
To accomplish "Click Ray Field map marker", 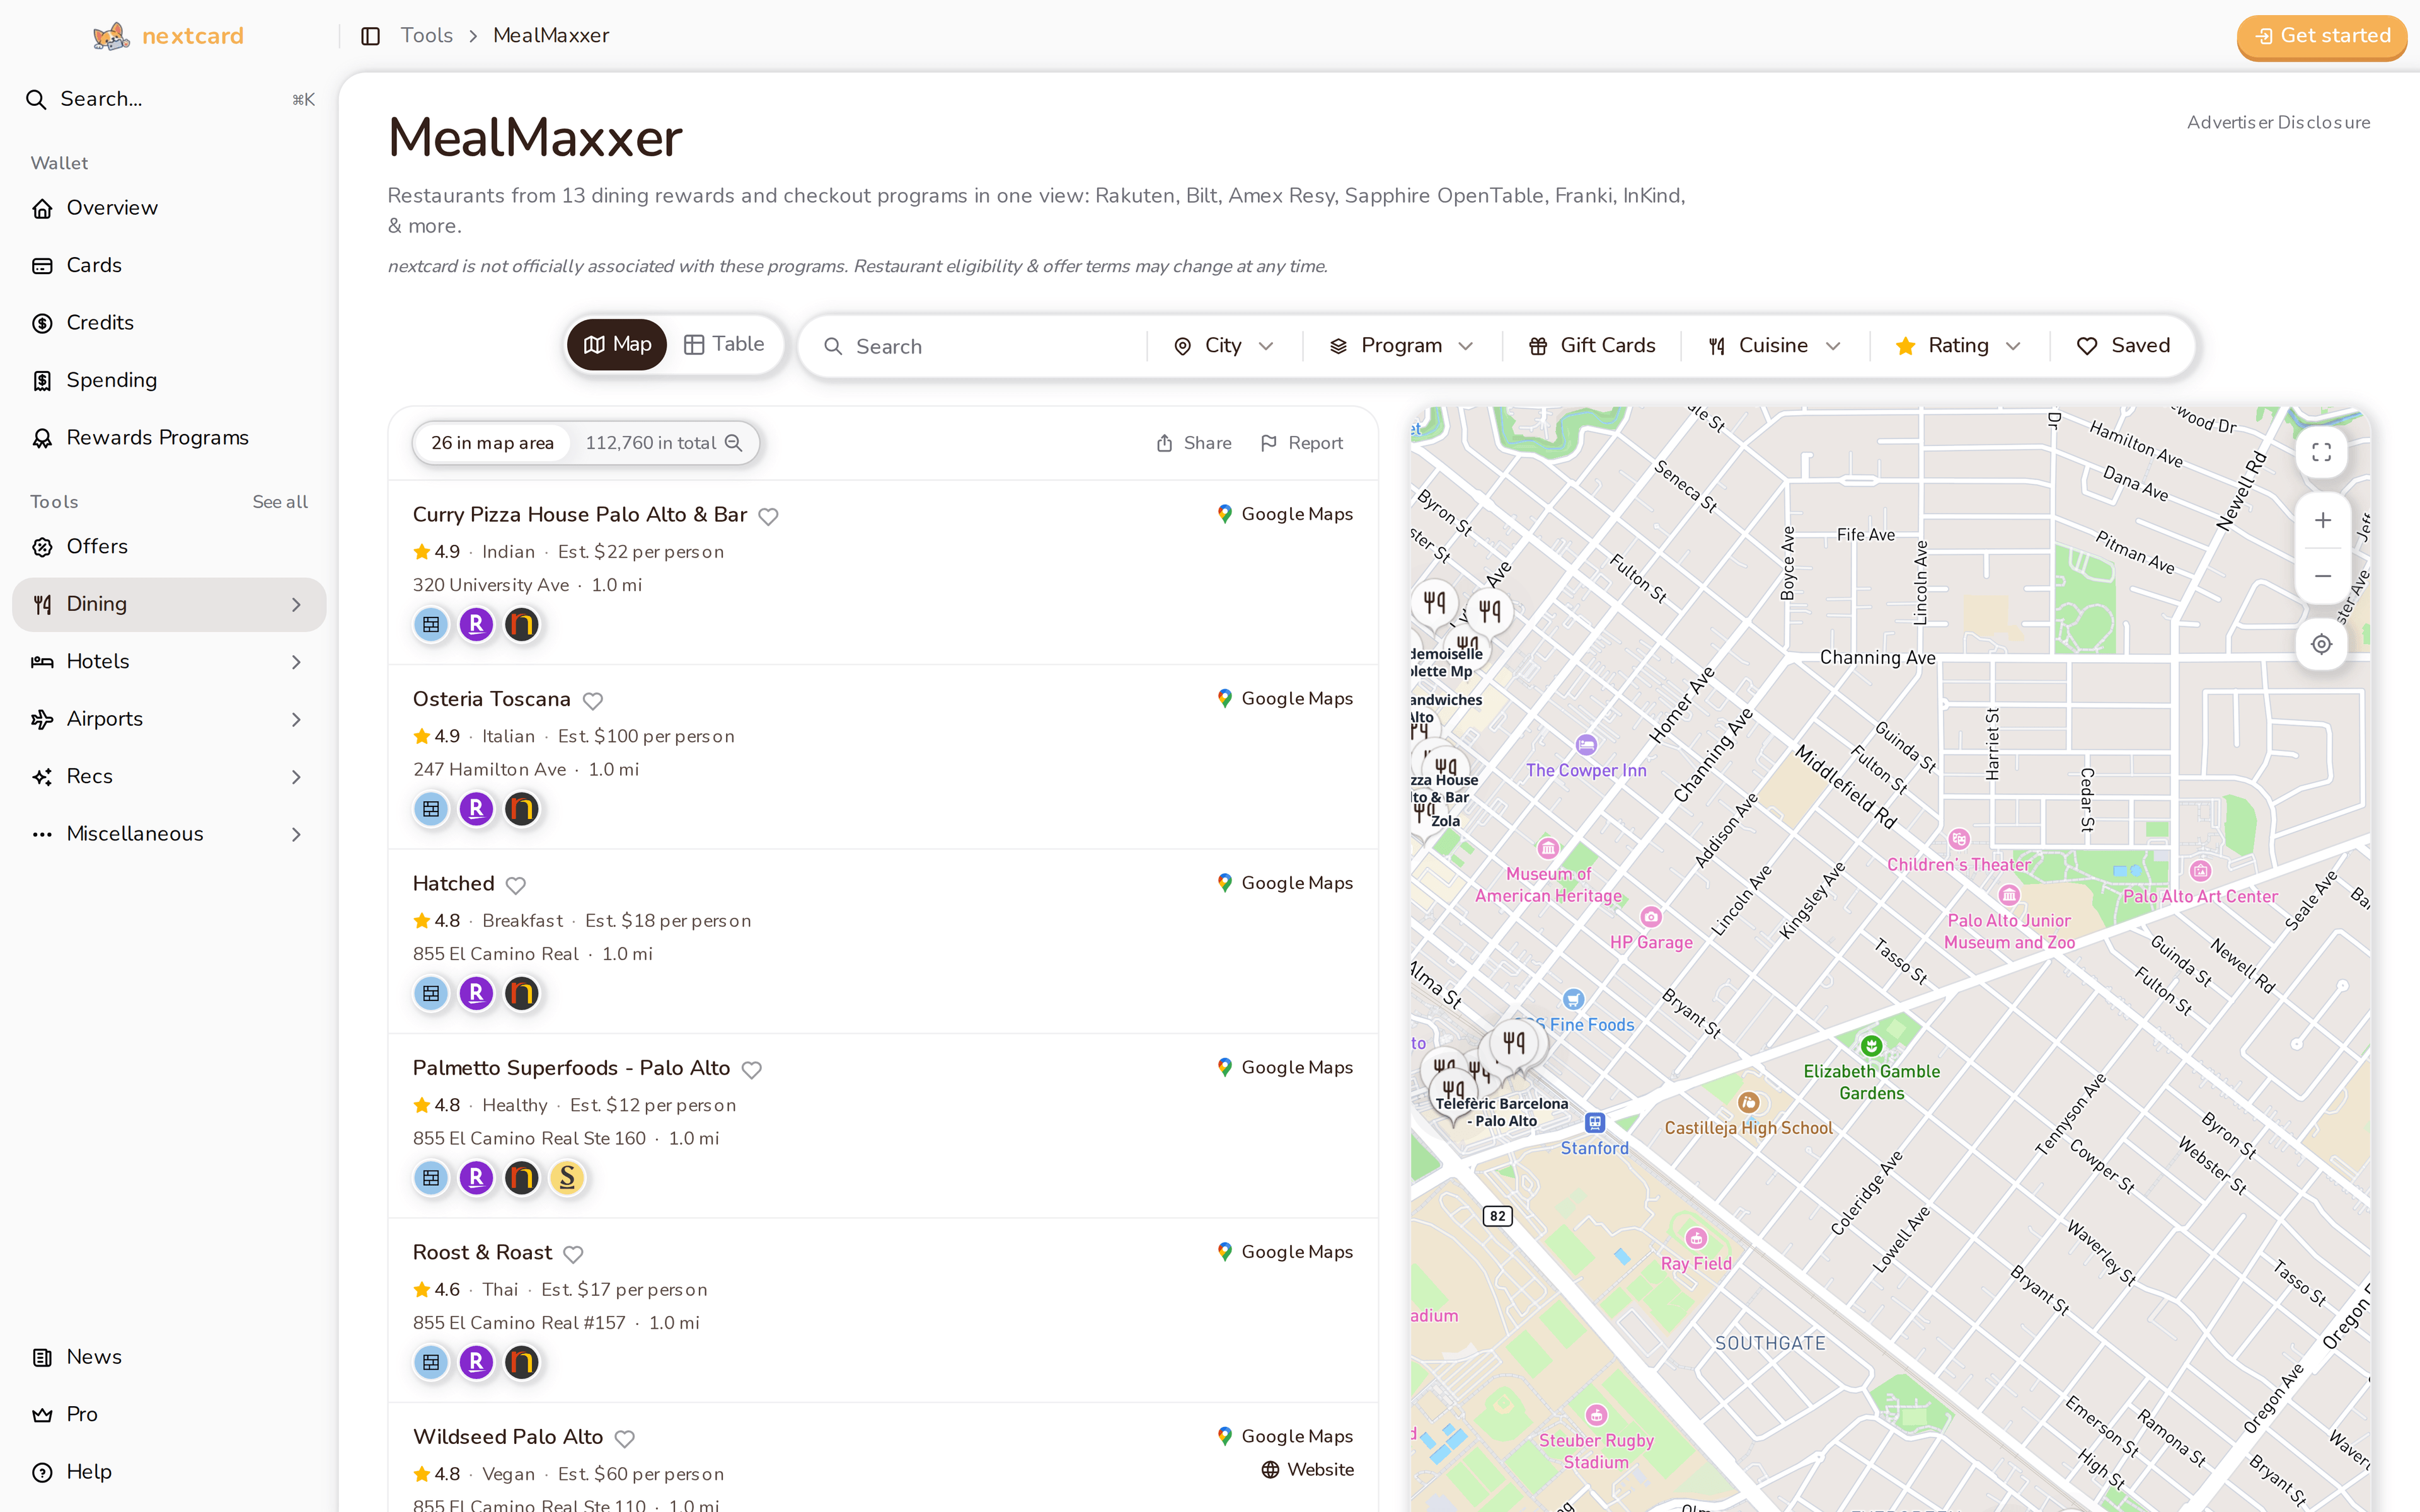I will click(1696, 1239).
